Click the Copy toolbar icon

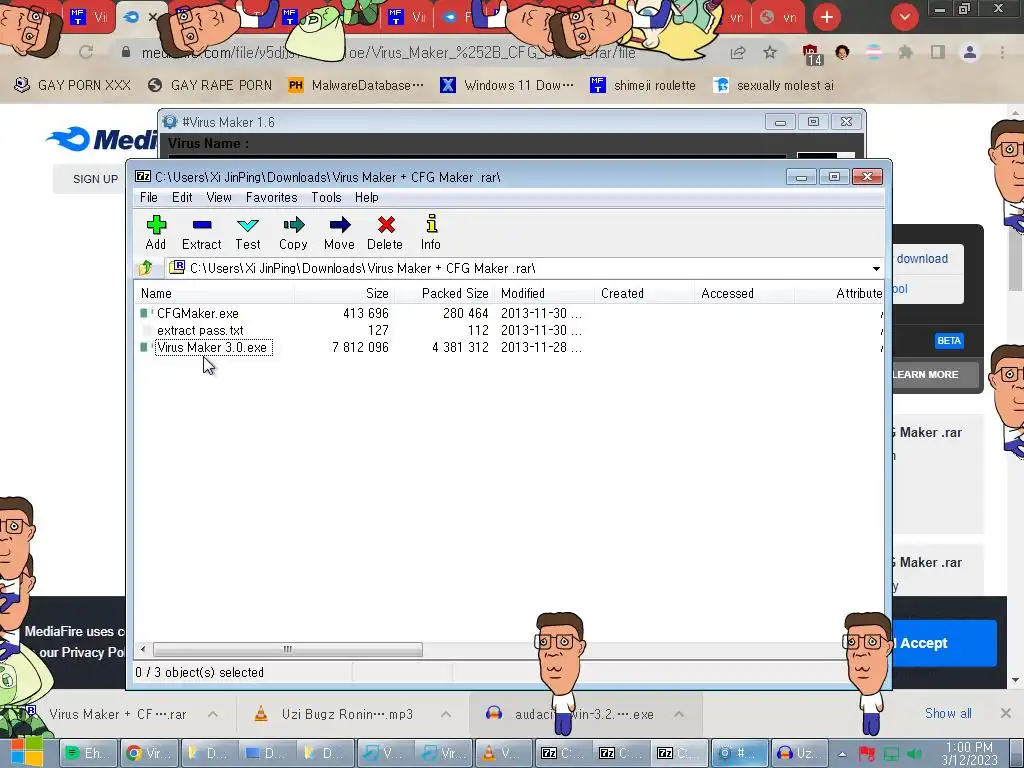pos(293,232)
